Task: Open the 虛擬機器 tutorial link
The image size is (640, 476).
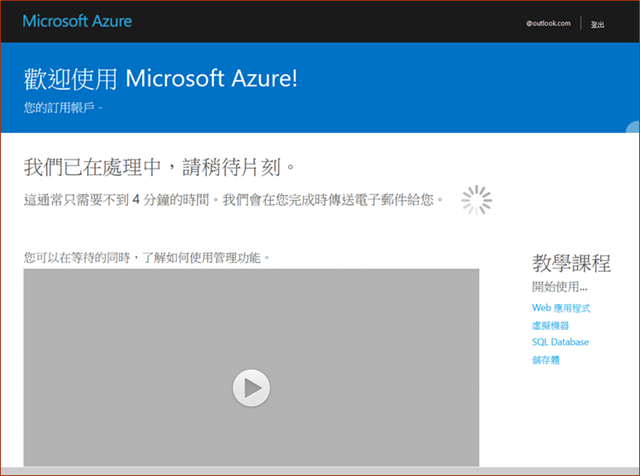Action: click(550, 325)
